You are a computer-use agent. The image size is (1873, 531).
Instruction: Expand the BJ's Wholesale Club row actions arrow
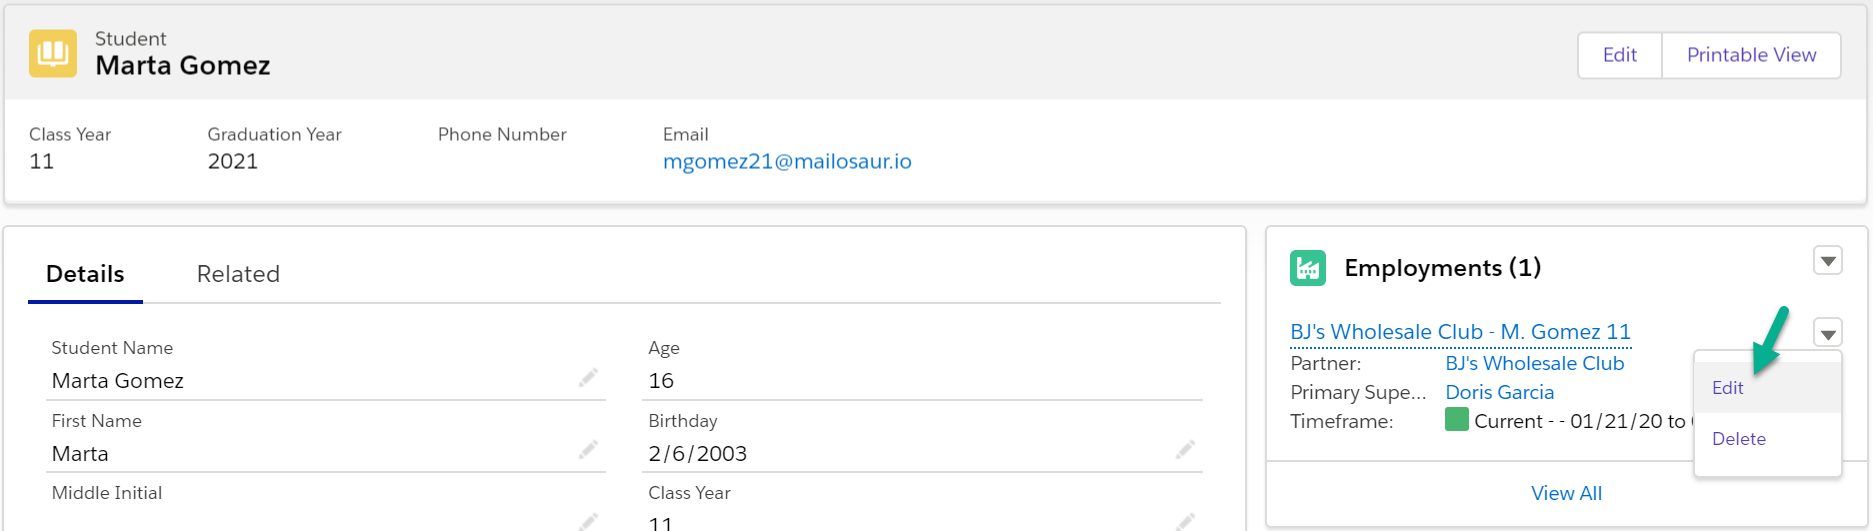tap(1828, 333)
